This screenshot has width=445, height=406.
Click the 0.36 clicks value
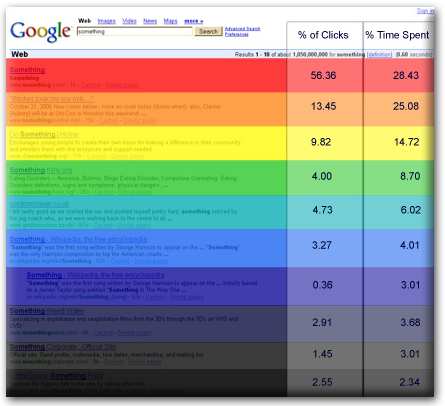pyautogui.click(x=322, y=285)
